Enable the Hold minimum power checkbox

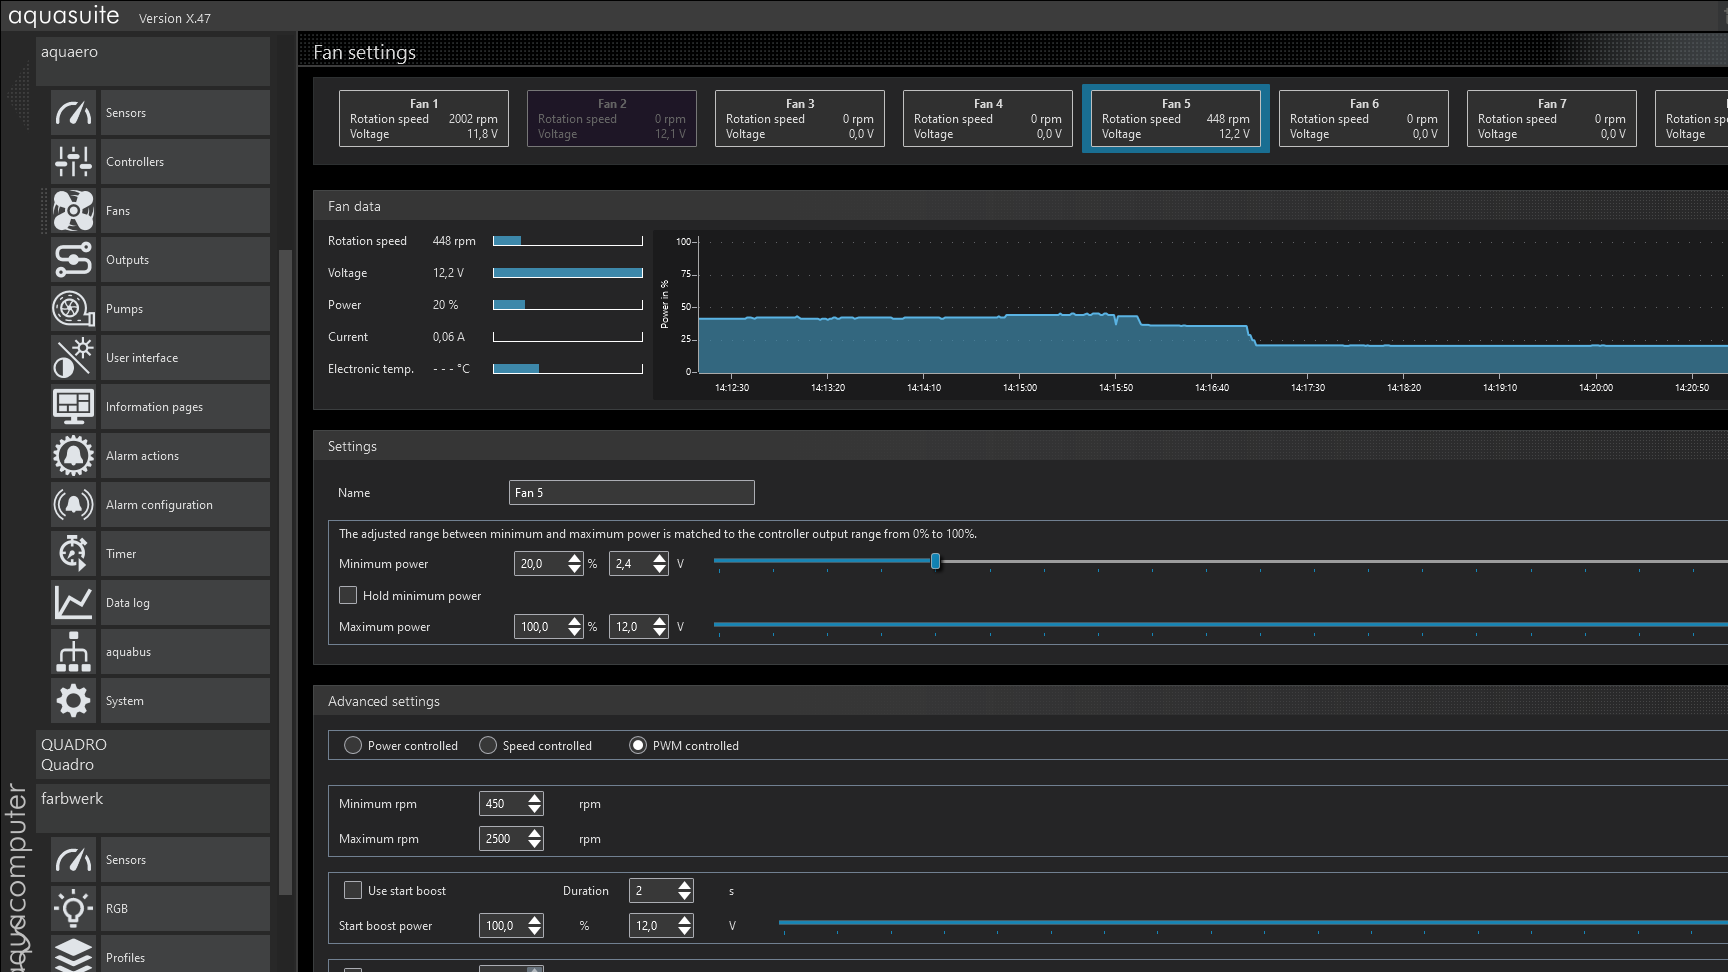pyautogui.click(x=348, y=595)
